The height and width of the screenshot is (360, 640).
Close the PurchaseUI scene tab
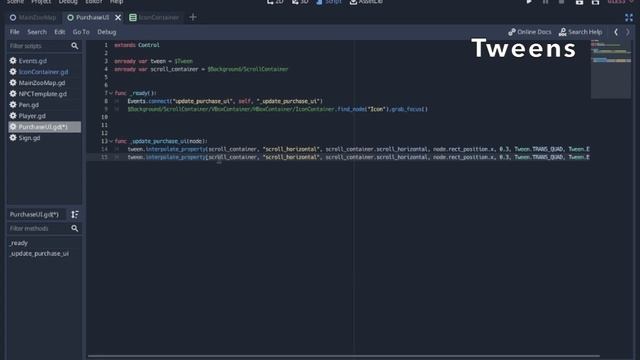point(118,18)
